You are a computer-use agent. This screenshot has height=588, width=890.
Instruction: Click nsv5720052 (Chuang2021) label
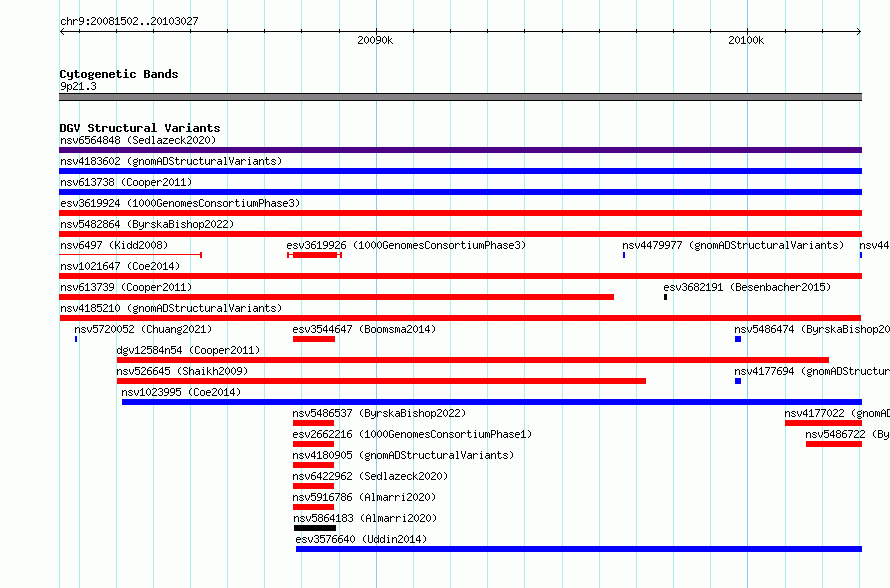click(143, 329)
